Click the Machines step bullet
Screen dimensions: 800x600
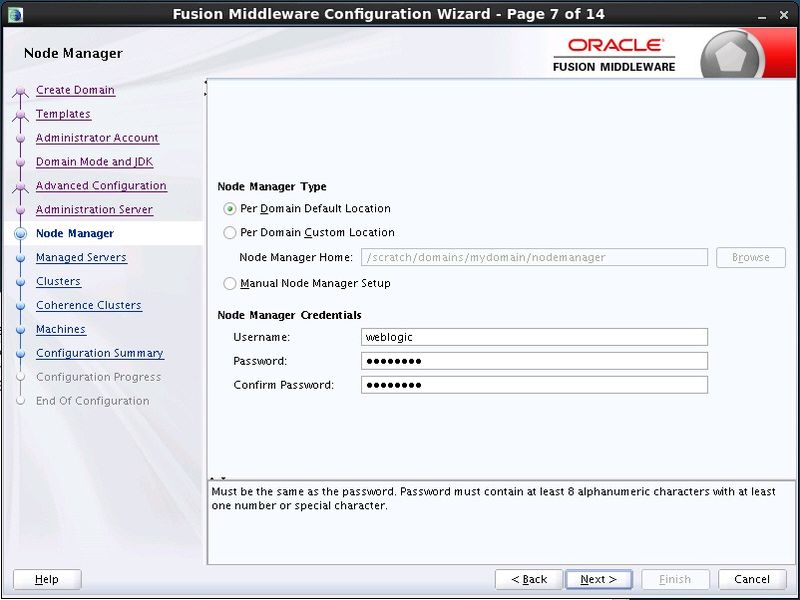(20, 330)
